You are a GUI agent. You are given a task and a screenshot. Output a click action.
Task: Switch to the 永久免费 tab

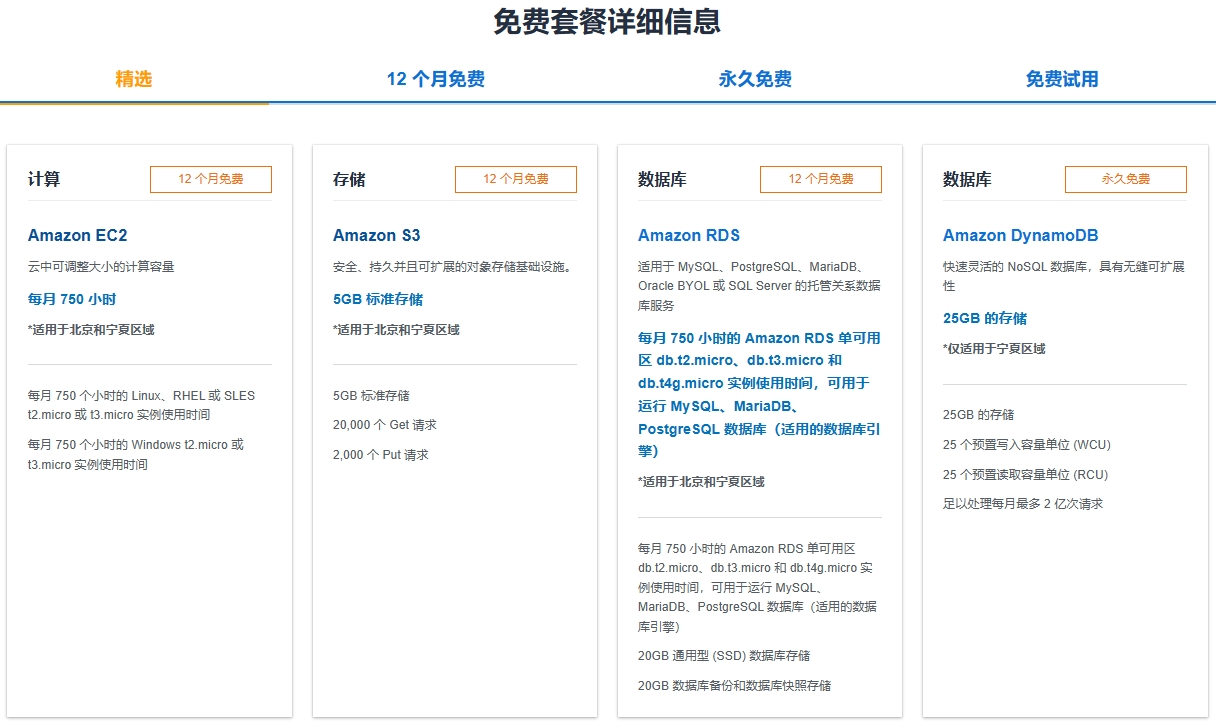tap(753, 79)
